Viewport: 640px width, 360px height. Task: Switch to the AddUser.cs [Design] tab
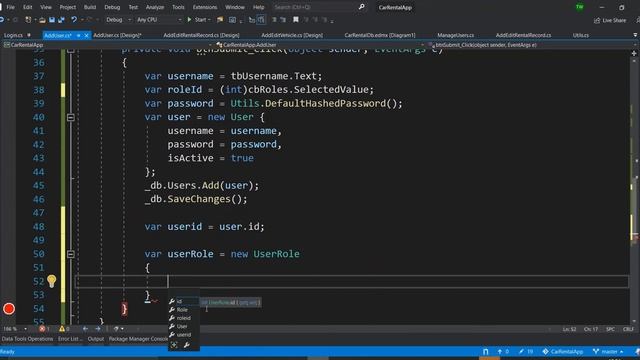tap(117, 36)
